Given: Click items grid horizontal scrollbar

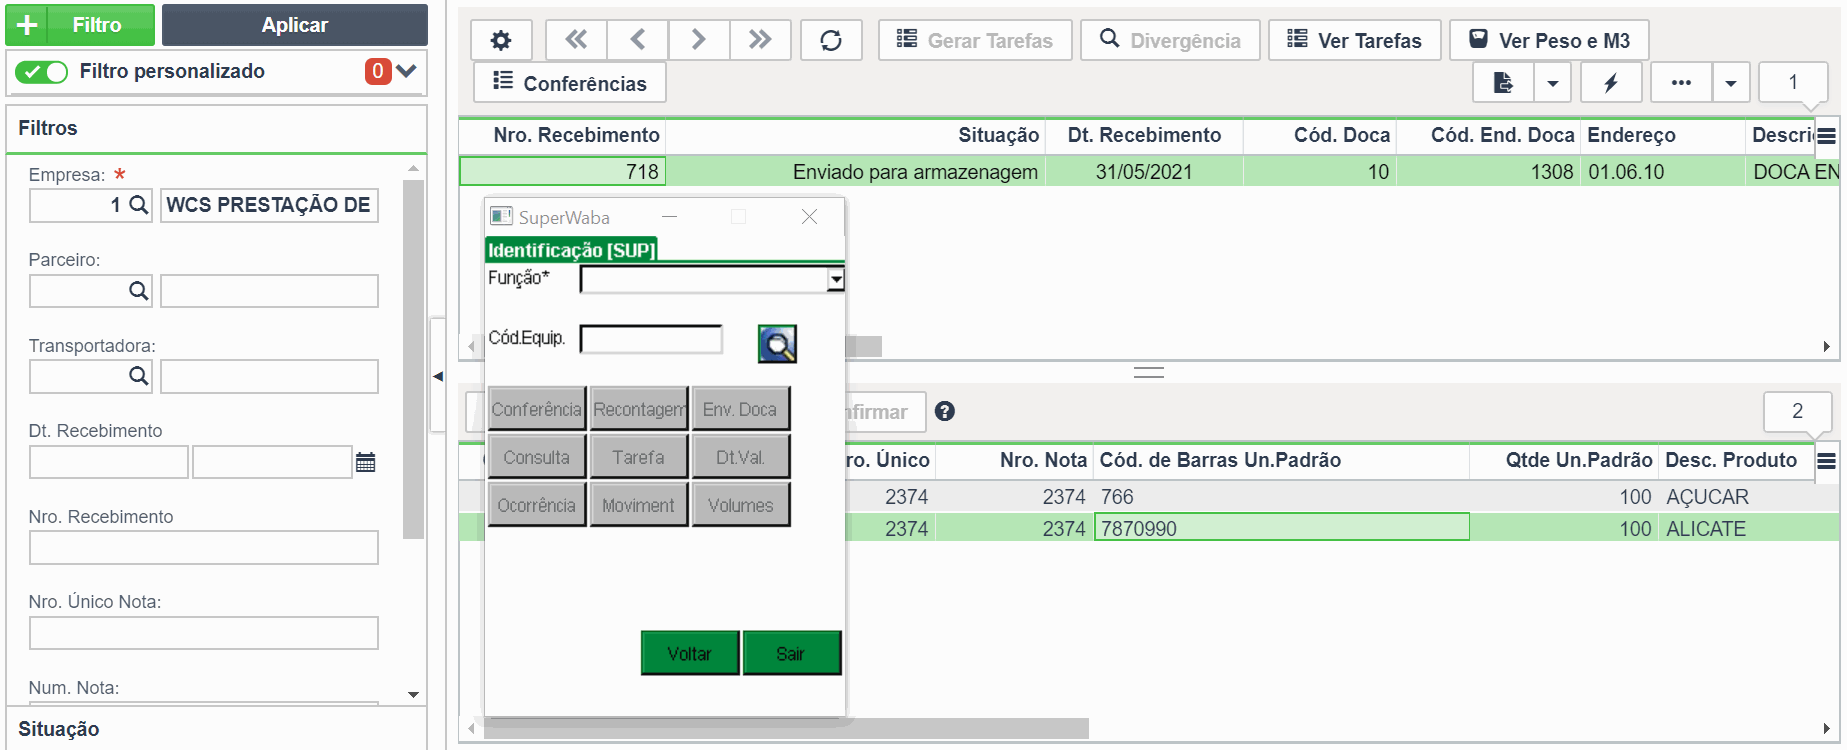Looking at the screenshot, I should [786, 728].
